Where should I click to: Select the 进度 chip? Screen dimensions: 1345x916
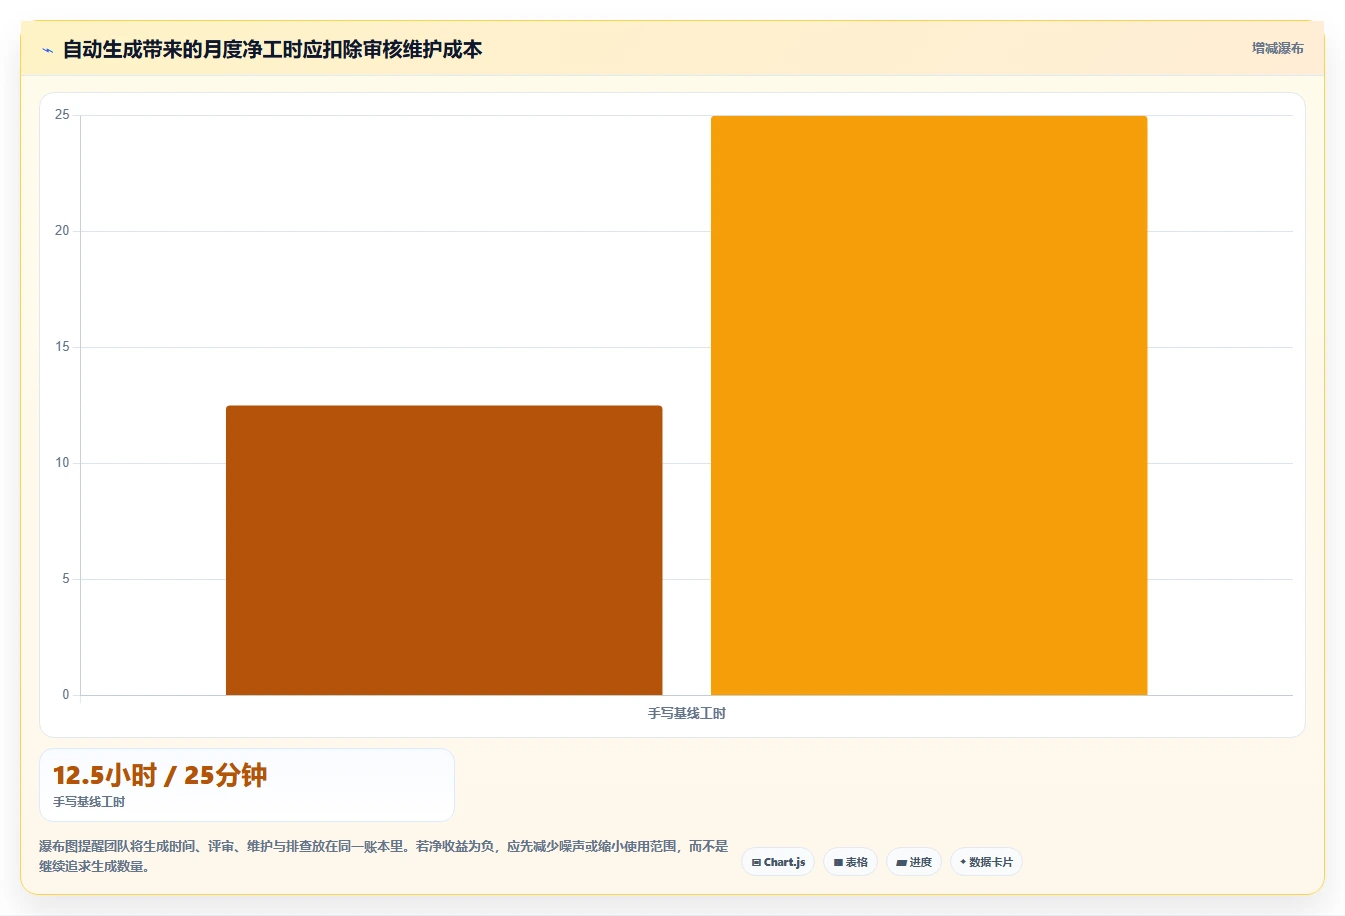914,862
